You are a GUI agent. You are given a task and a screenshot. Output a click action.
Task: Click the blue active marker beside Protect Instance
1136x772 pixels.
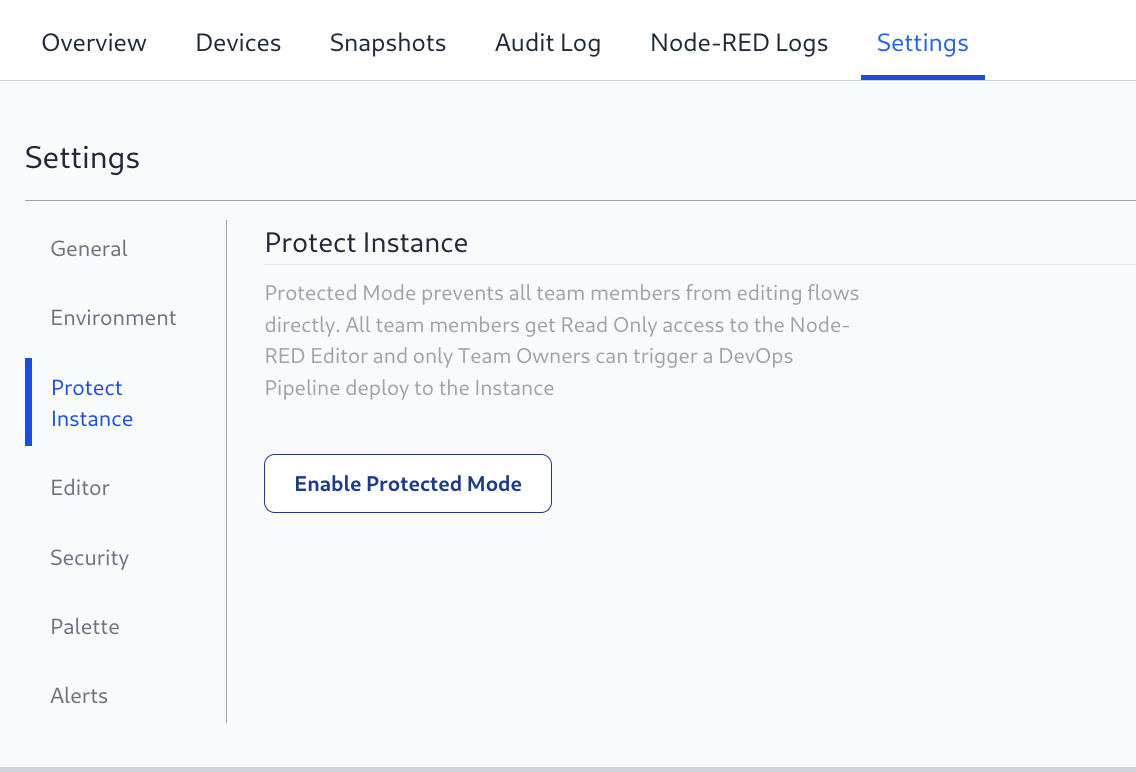[29, 402]
